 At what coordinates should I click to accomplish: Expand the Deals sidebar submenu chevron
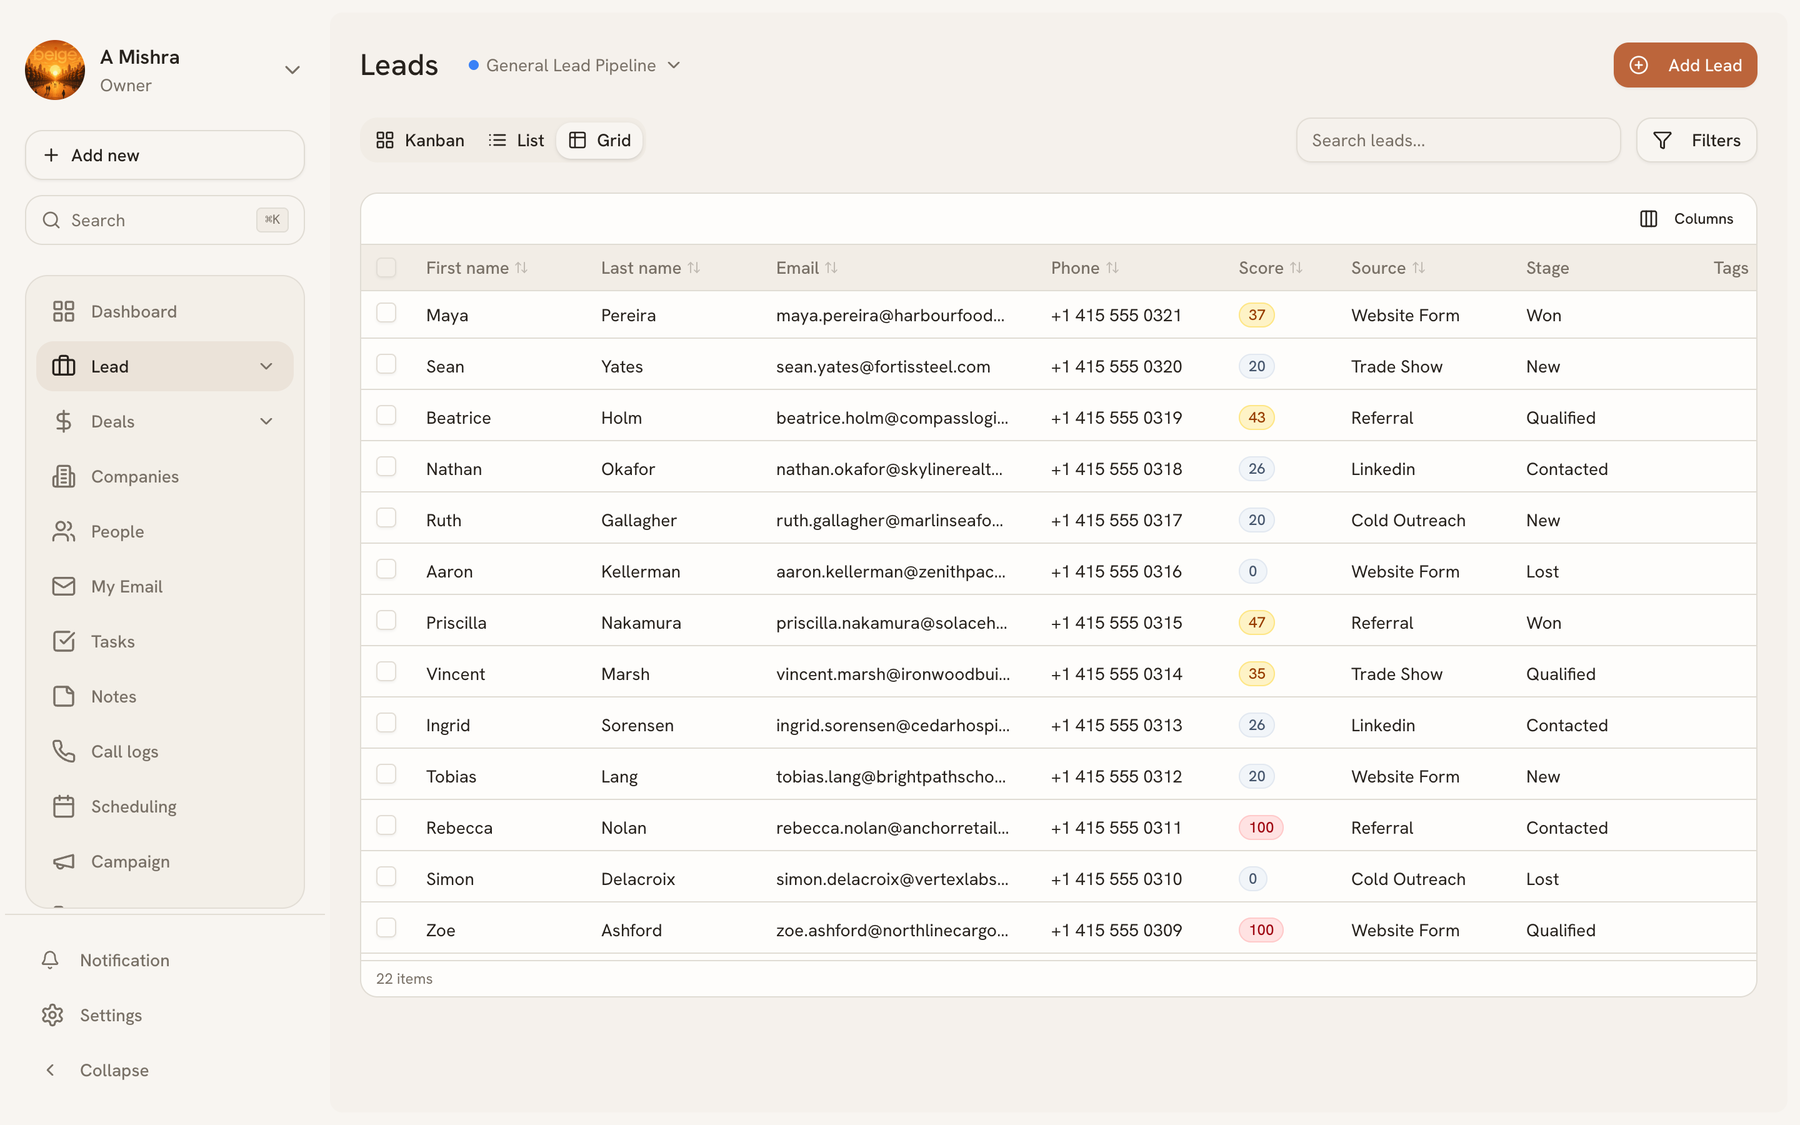pos(266,422)
